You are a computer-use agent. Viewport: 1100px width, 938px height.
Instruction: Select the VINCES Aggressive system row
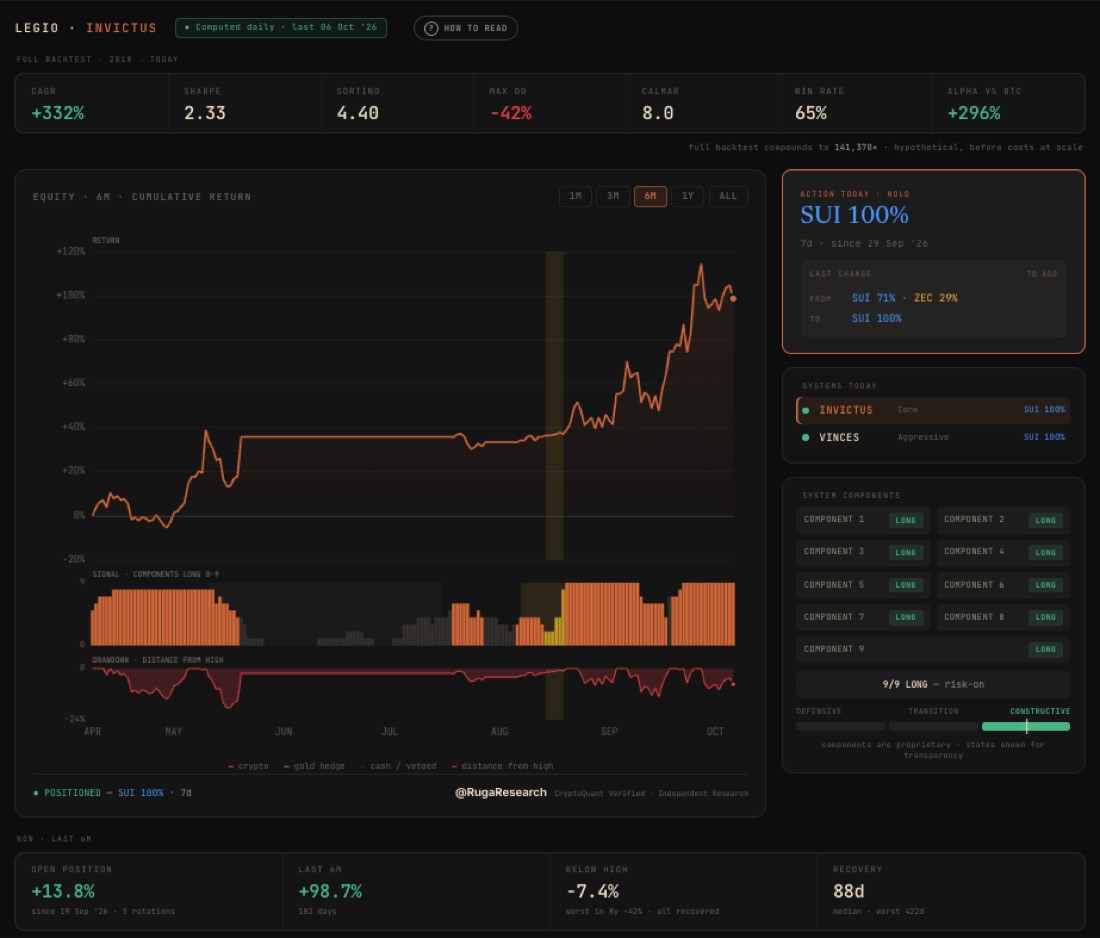(x=933, y=437)
